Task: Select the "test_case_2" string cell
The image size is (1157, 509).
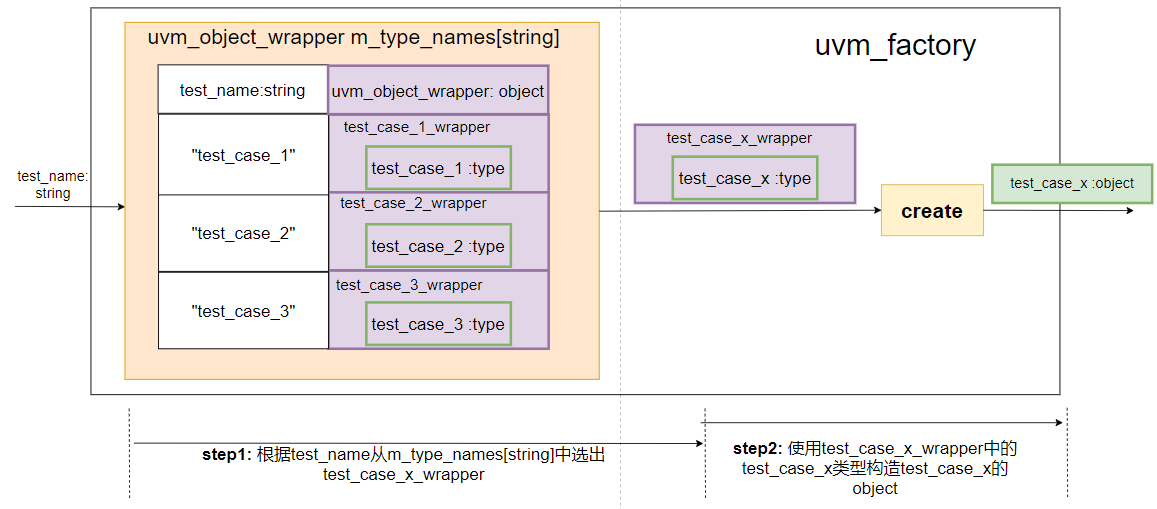Action: click(x=243, y=233)
